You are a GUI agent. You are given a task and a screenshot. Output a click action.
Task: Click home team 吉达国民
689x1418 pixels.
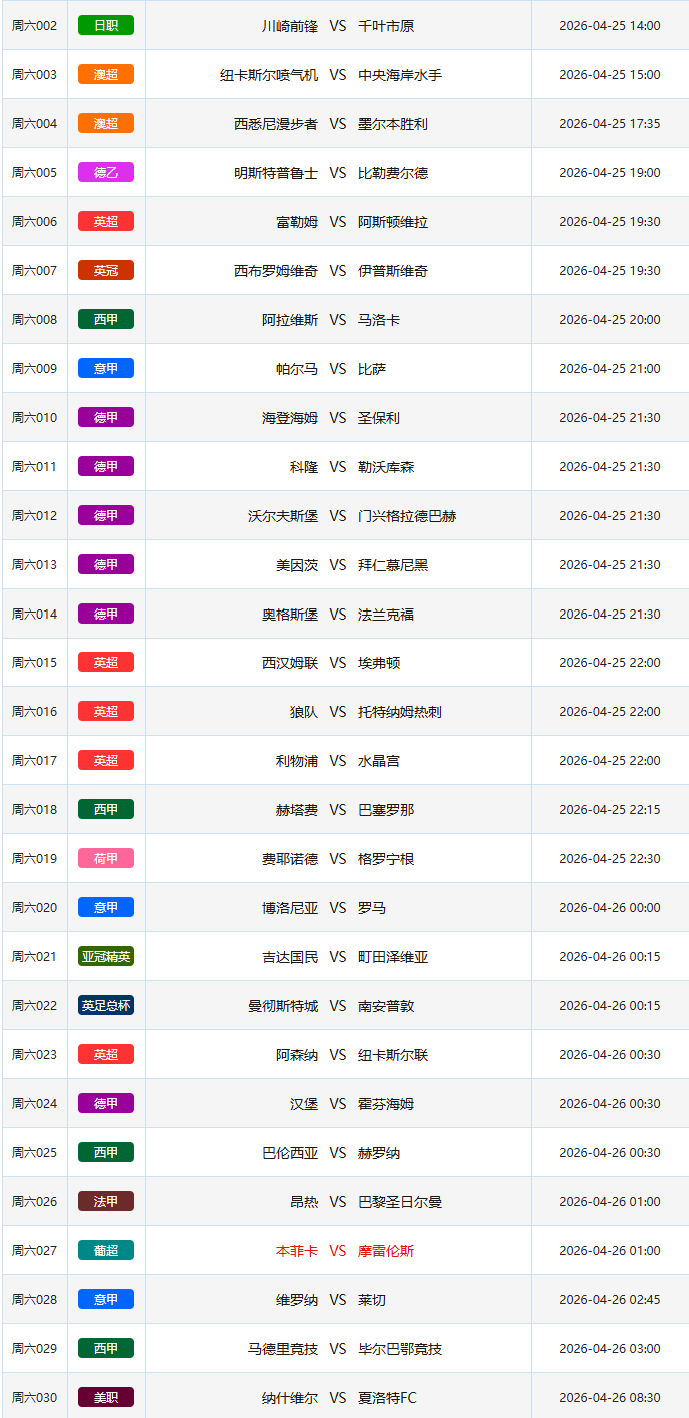tap(290, 957)
